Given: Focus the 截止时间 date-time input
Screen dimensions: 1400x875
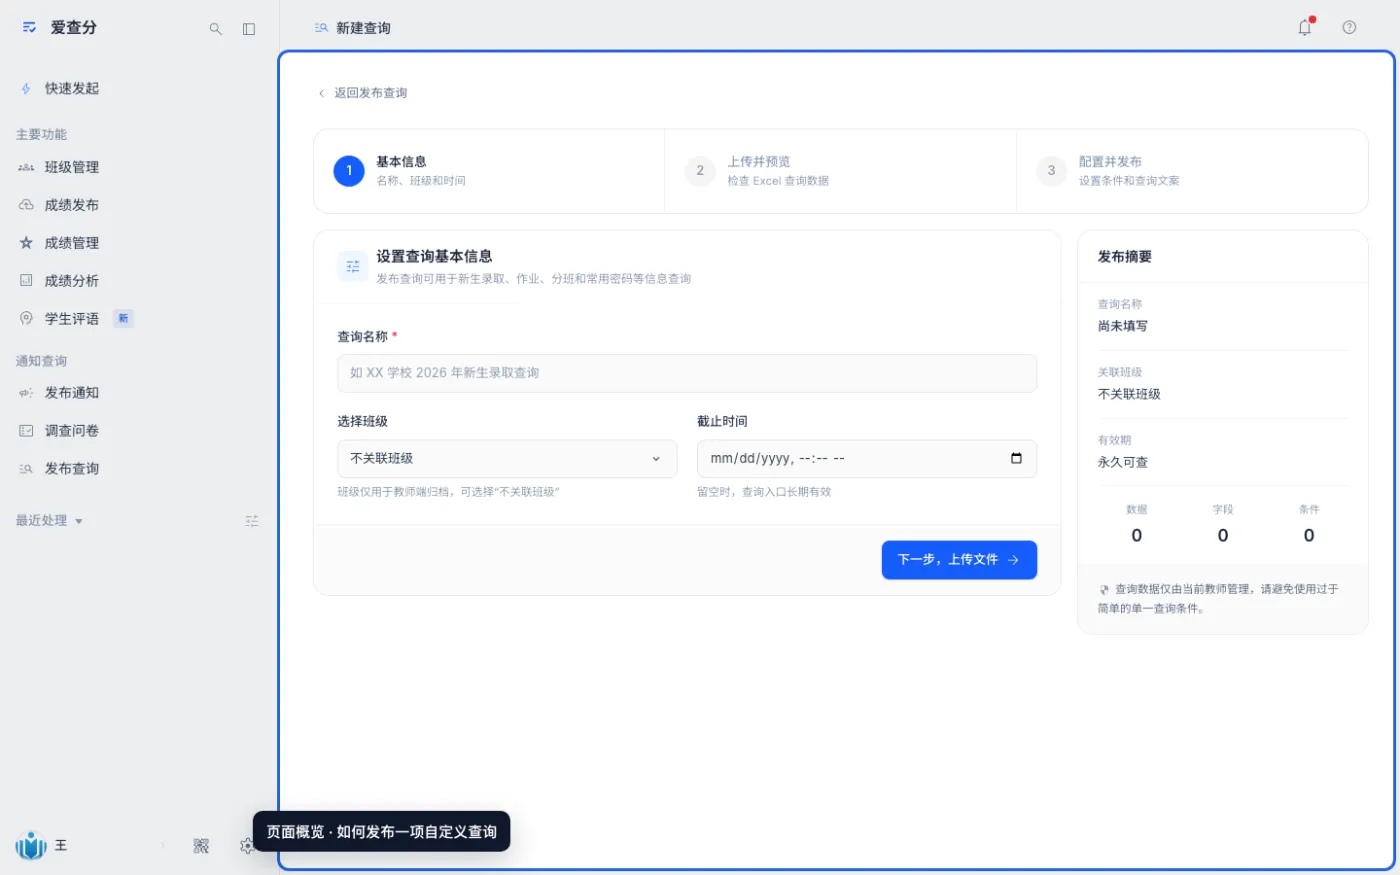Looking at the screenshot, I should point(867,459).
